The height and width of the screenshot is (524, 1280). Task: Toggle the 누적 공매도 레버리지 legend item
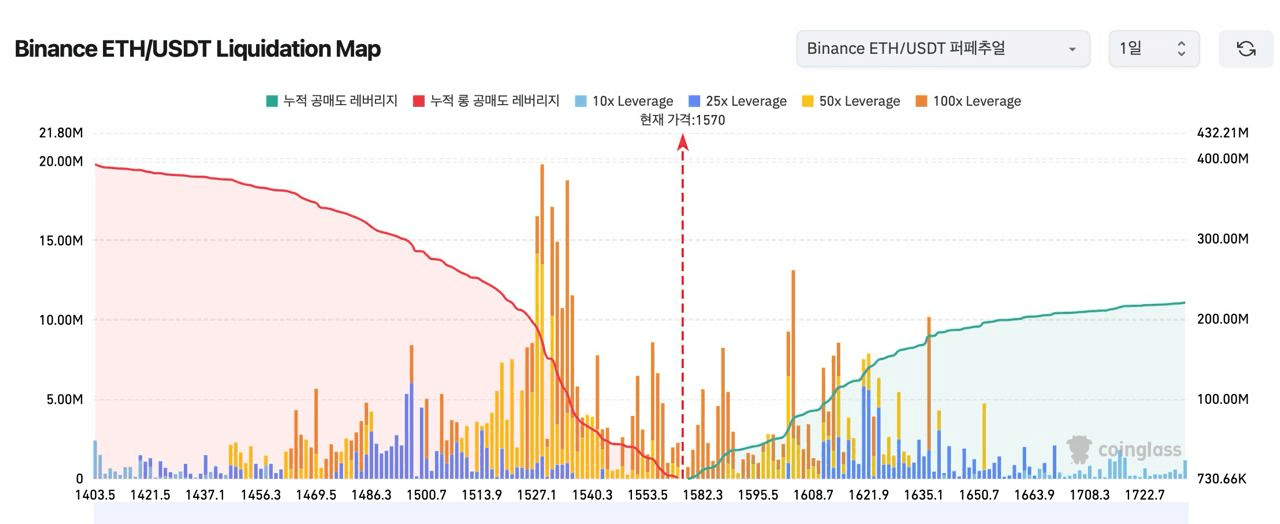pos(331,101)
